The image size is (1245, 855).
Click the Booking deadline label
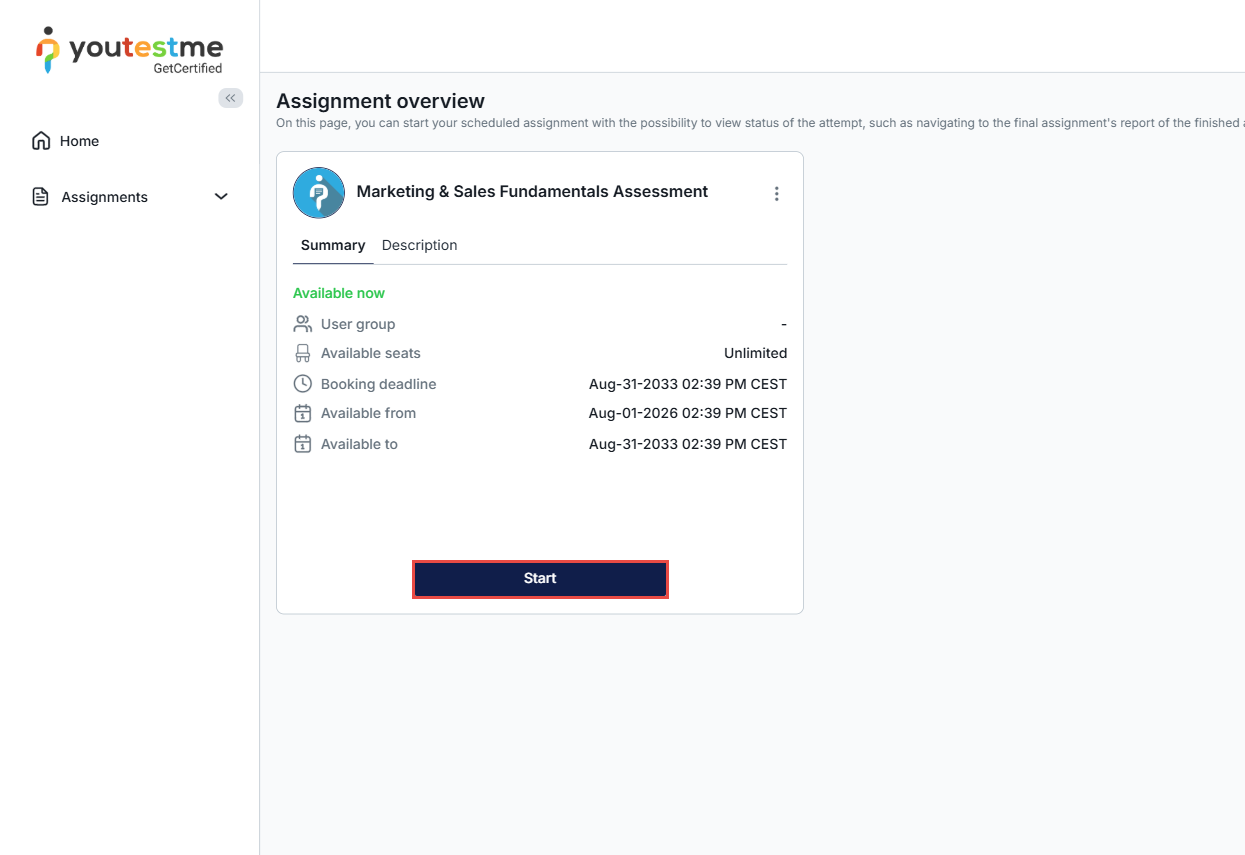tap(379, 384)
